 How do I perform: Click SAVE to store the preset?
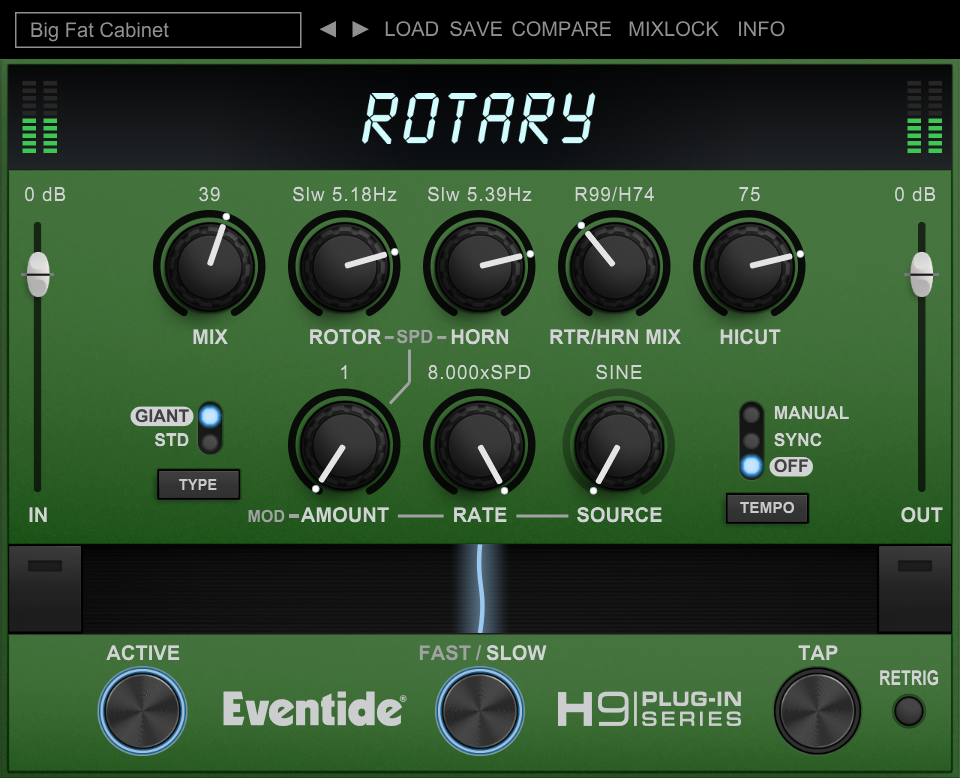click(x=476, y=29)
